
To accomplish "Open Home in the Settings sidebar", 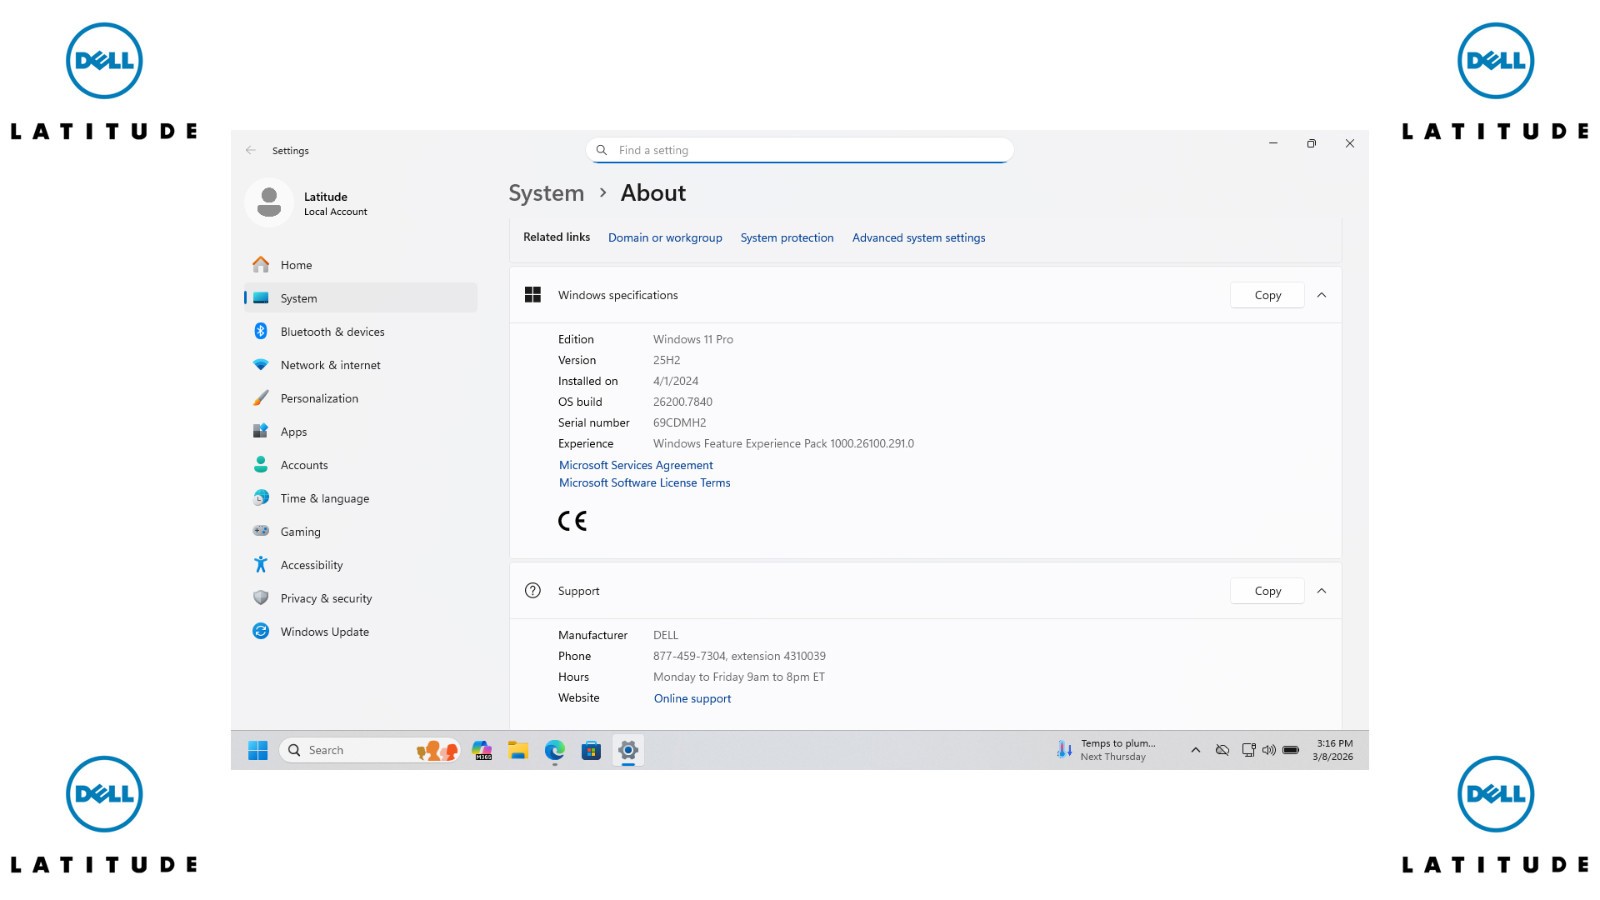I will pyautogui.click(x=360, y=265).
